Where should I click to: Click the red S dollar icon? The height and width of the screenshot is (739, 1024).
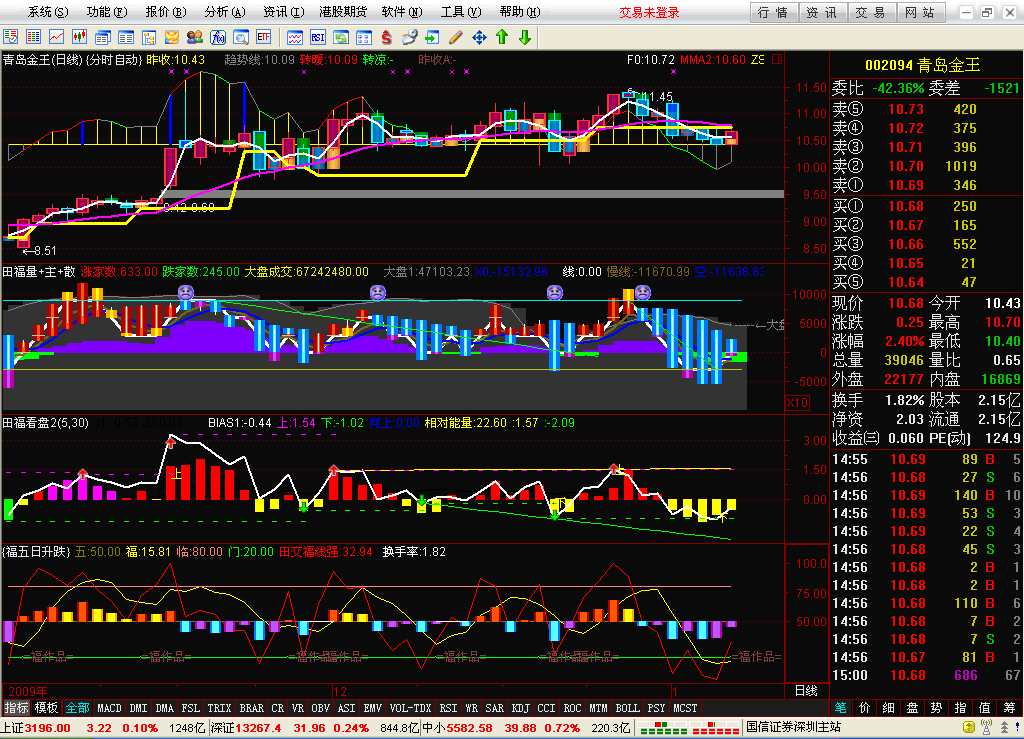(x=387, y=37)
